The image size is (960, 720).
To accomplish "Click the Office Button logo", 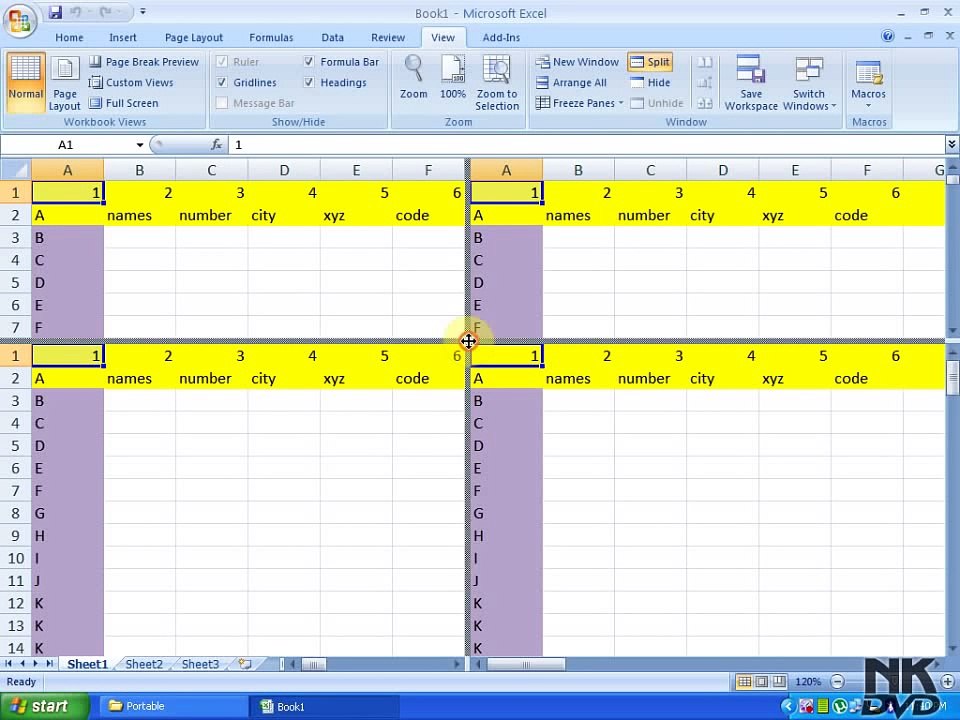I will tap(20, 20).
